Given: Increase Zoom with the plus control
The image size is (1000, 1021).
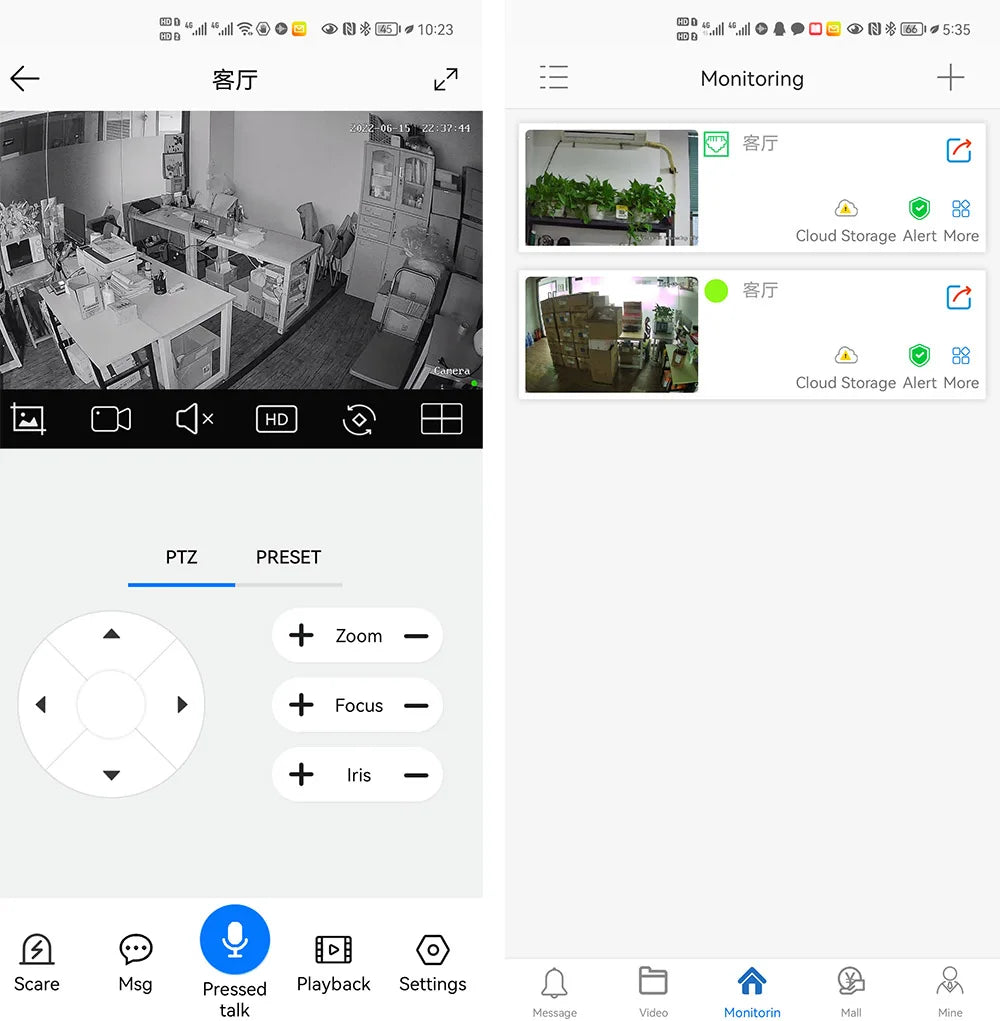Looking at the screenshot, I should click(300, 635).
